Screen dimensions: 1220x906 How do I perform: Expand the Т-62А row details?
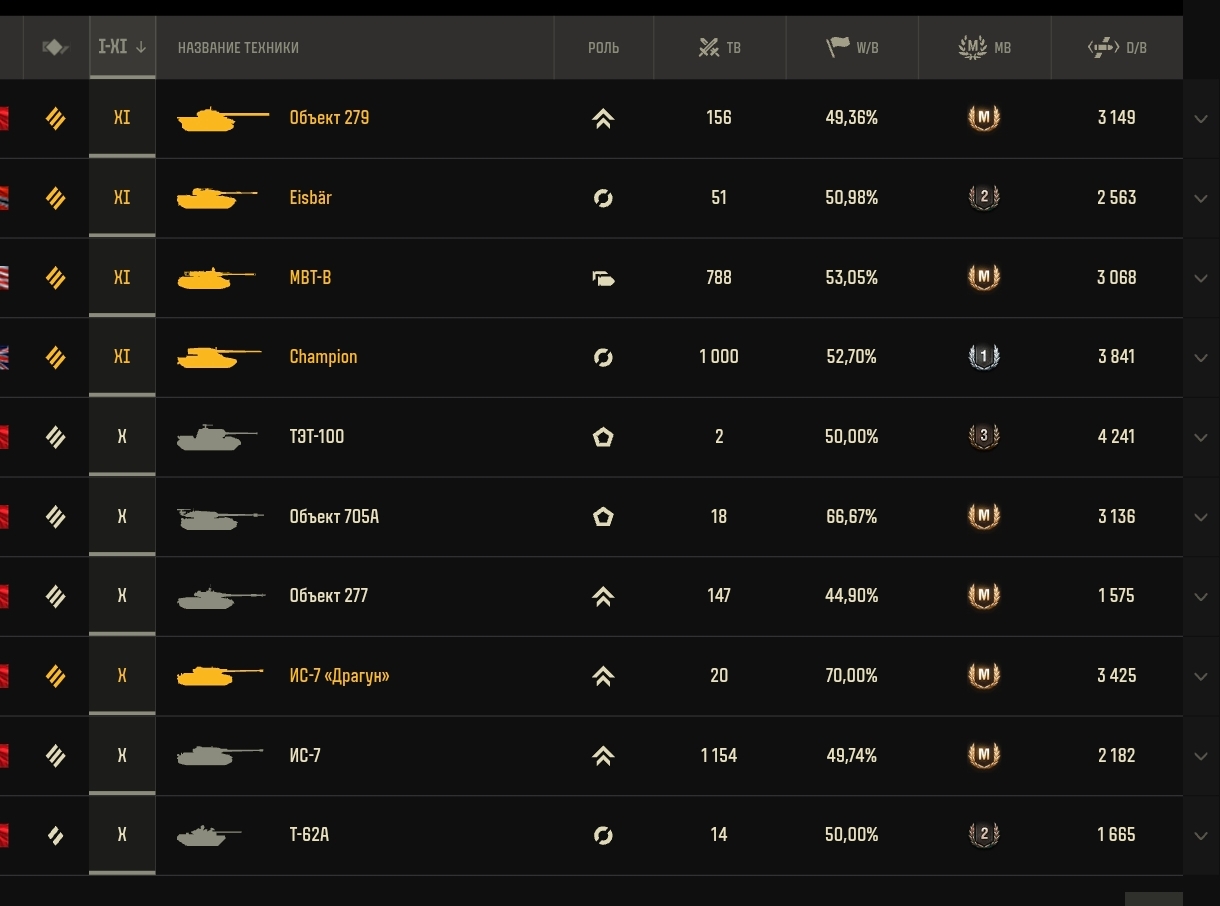pos(1201,836)
